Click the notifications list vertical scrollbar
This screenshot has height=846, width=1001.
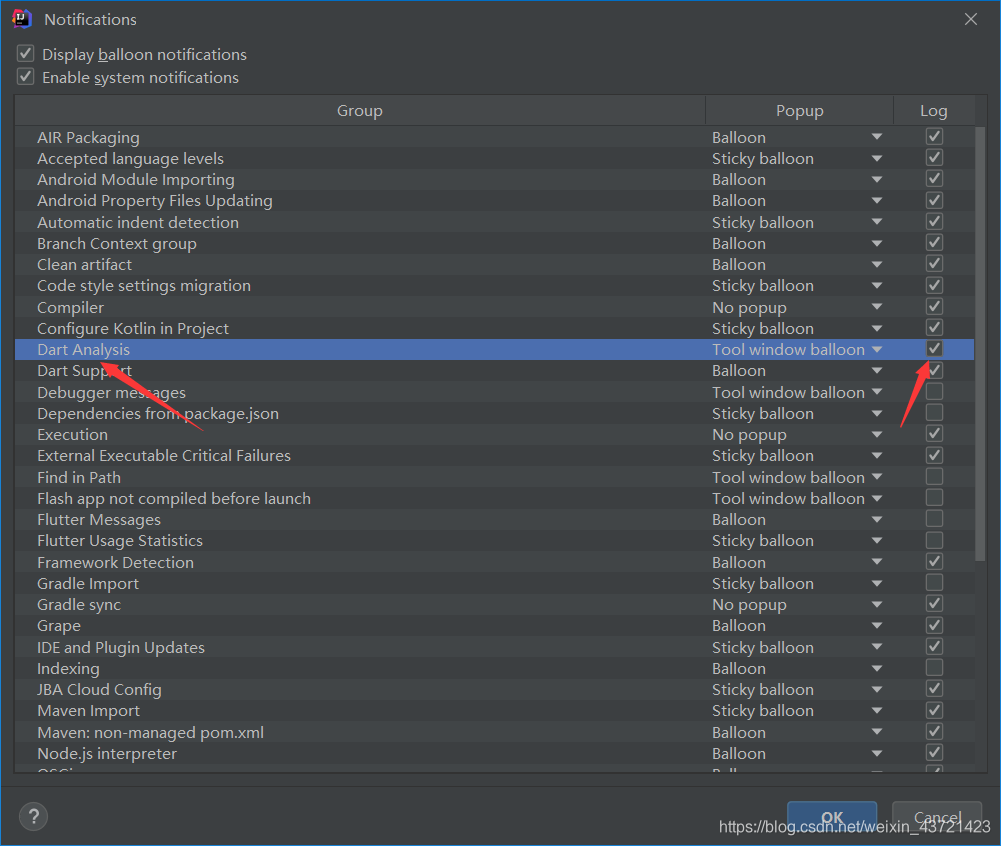point(980,344)
